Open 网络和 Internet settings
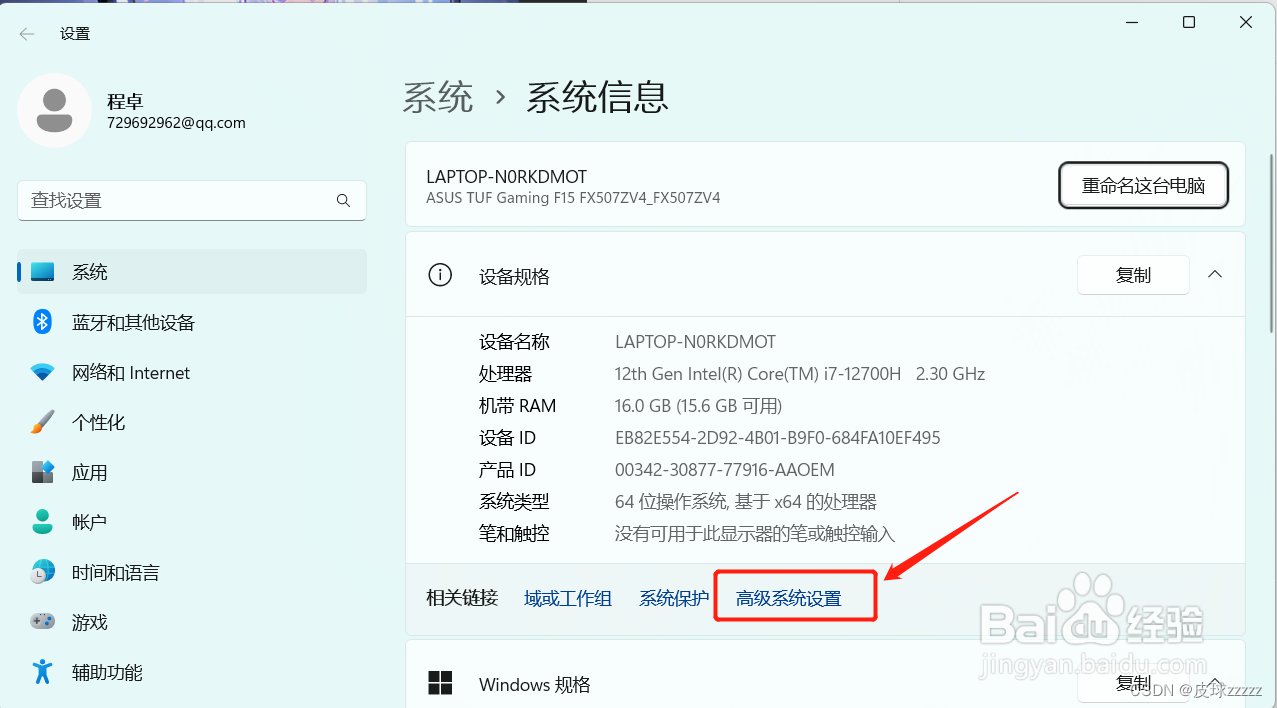The width and height of the screenshot is (1277, 708). pyautogui.click(x=192, y=372)
